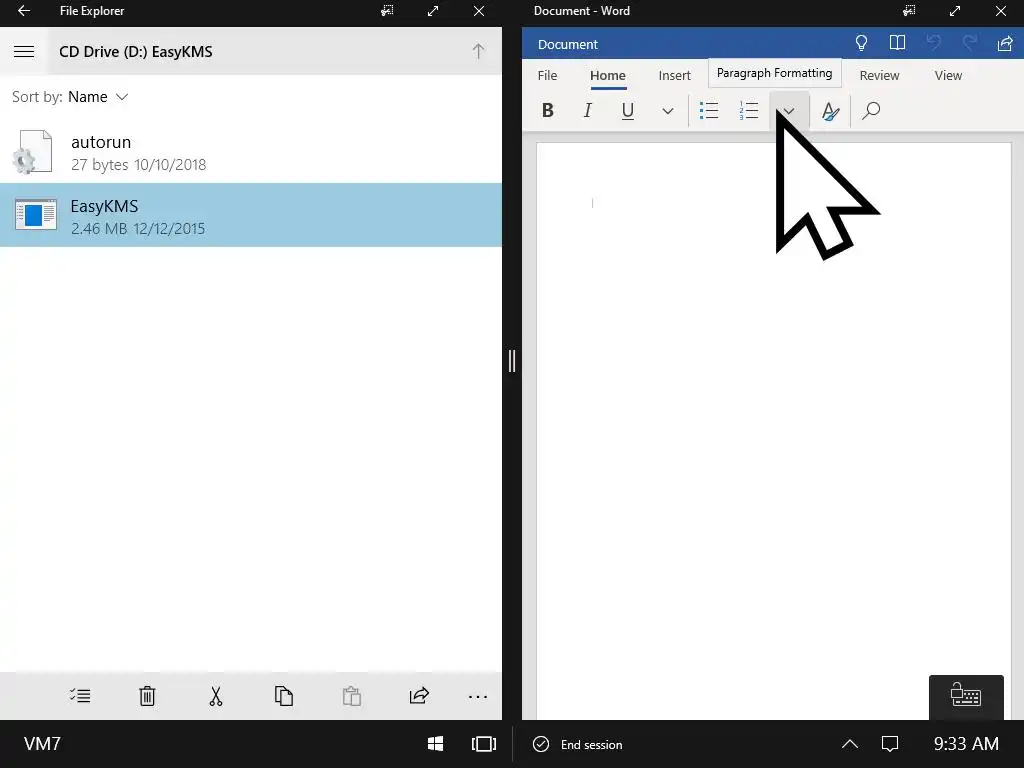The height and width of the screenshot is (768, 1024).
Task: Open the Tell Me lightbulb
Action: pos(861,44)
